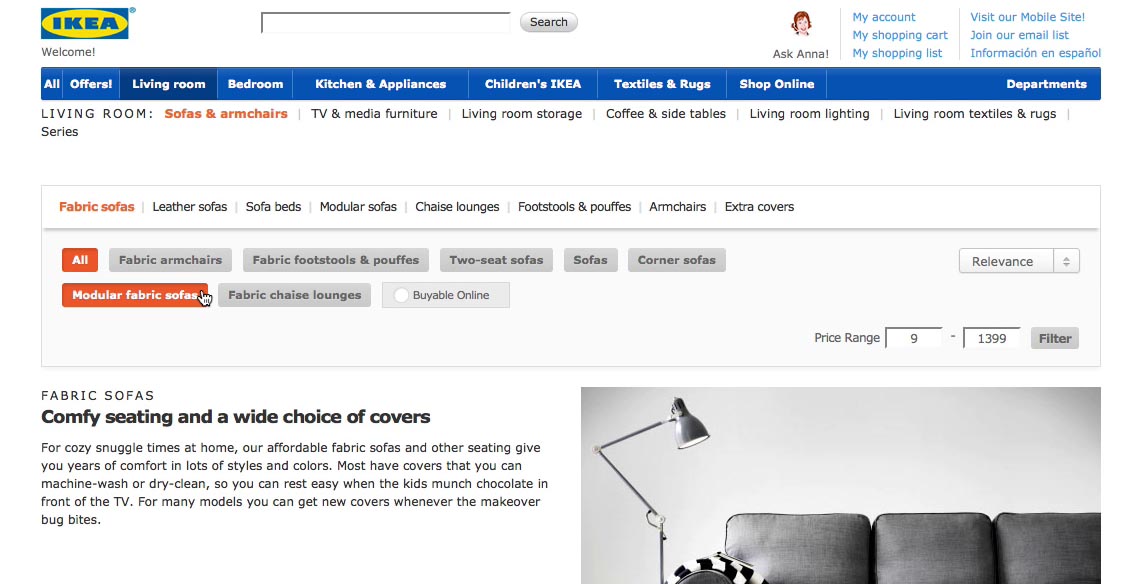Click the Filter button
The height and width of the screenshot is (584, 1138).
click(1054, 337)
